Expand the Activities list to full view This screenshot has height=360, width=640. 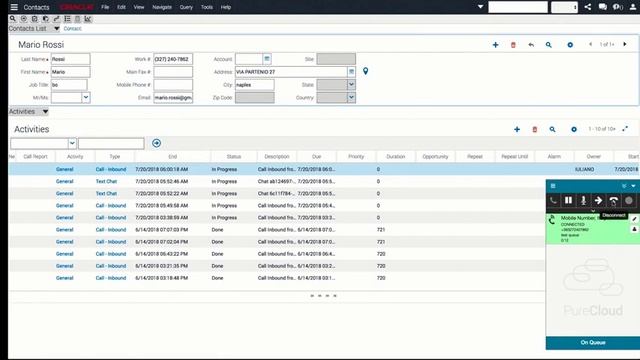[625, 129]
